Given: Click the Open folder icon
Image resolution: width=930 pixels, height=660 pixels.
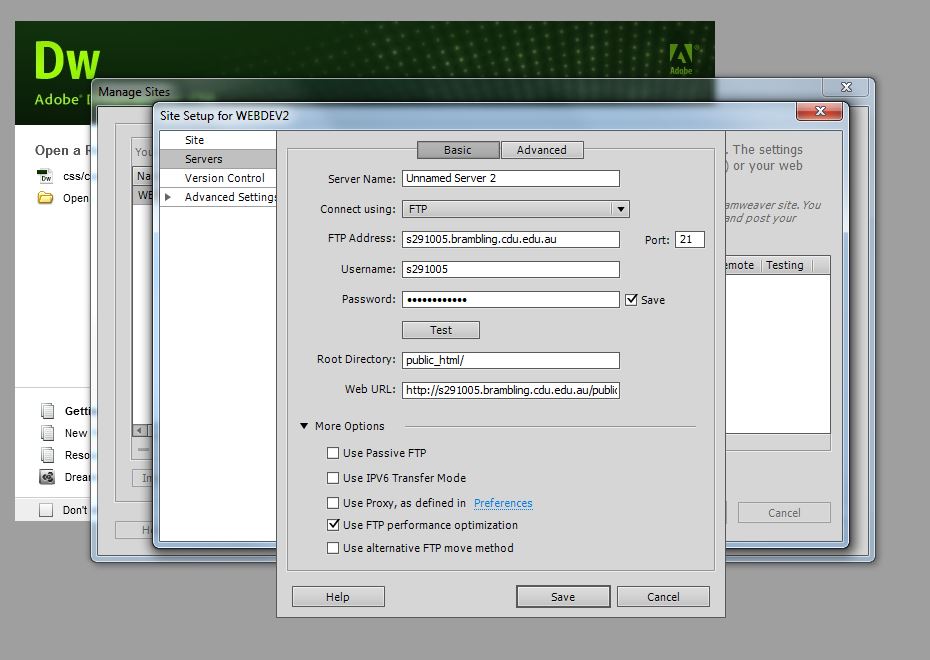Looking at the screenshot, I should point(45,197).
